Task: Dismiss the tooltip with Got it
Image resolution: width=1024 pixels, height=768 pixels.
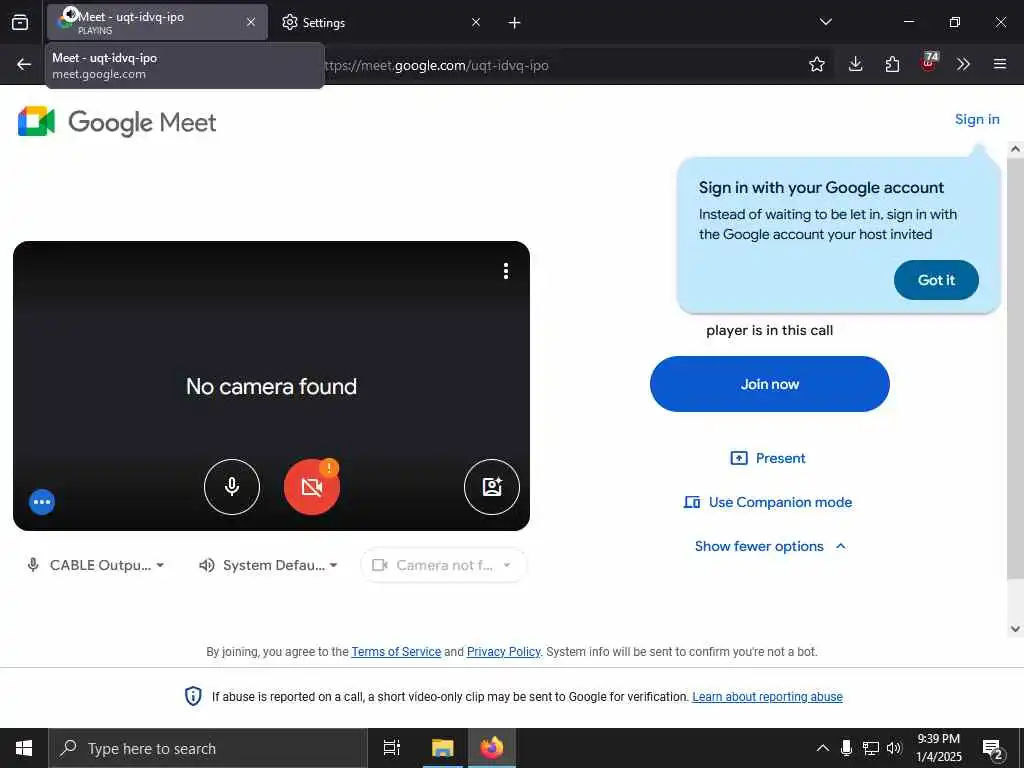Action: (x=936, y=280)
